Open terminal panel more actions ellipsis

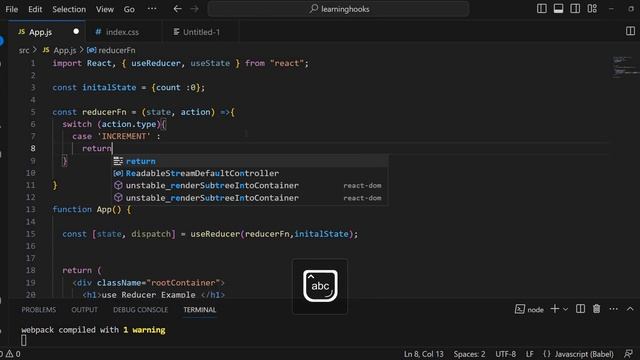click(613, 309)
